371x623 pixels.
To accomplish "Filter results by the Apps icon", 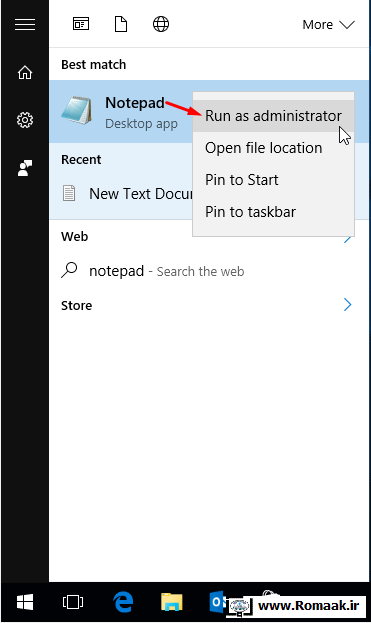I will [x=81, y=24].
